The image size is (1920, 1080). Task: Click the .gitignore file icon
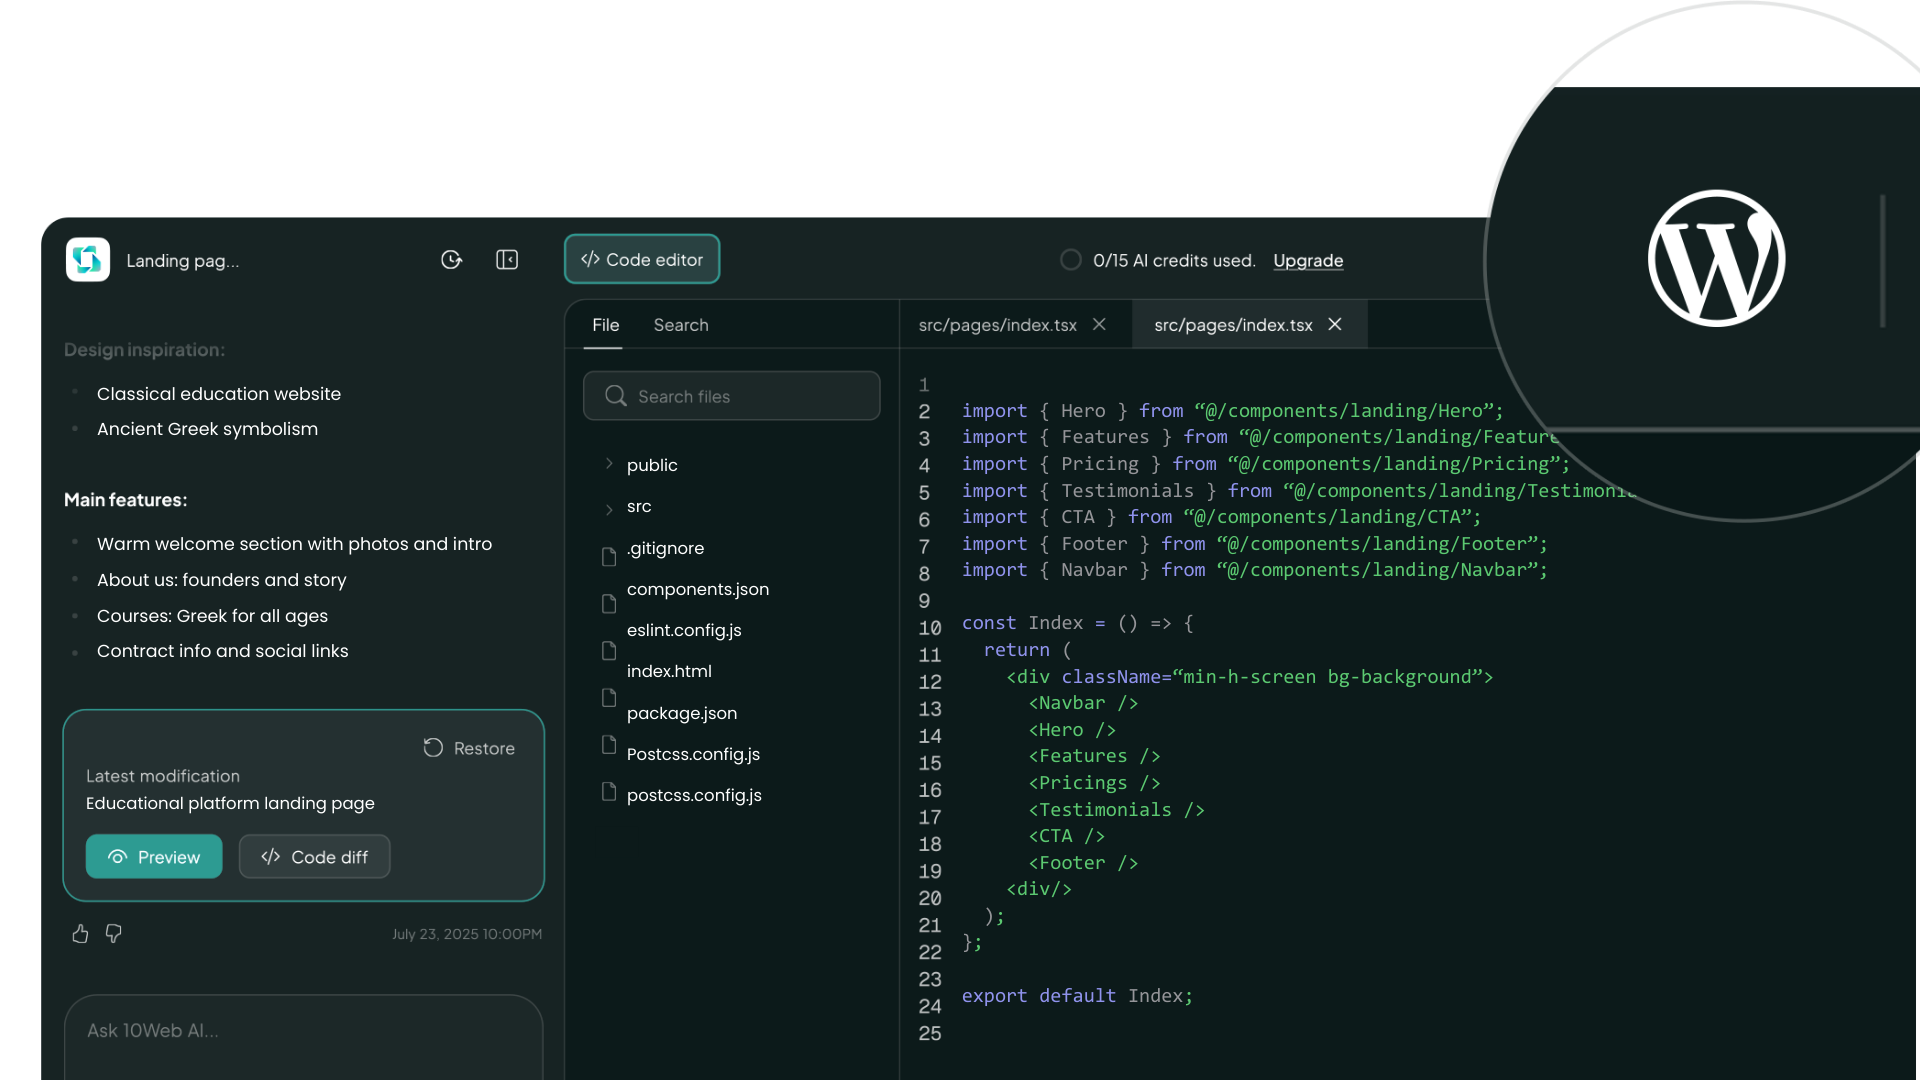pyautogui.click(x=609, y=556)
